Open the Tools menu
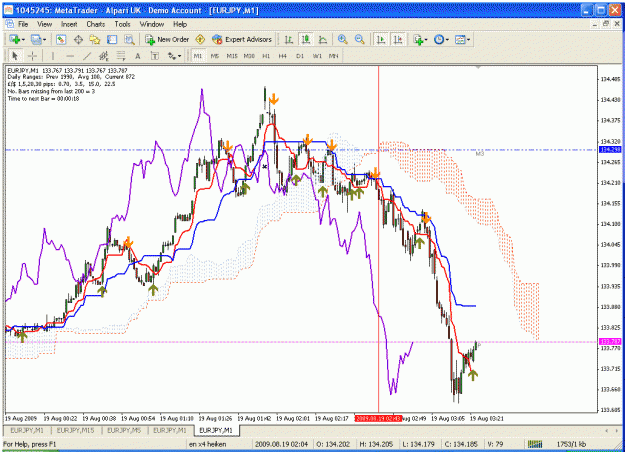This screenshot has height=452, width=625. point(122,24)
